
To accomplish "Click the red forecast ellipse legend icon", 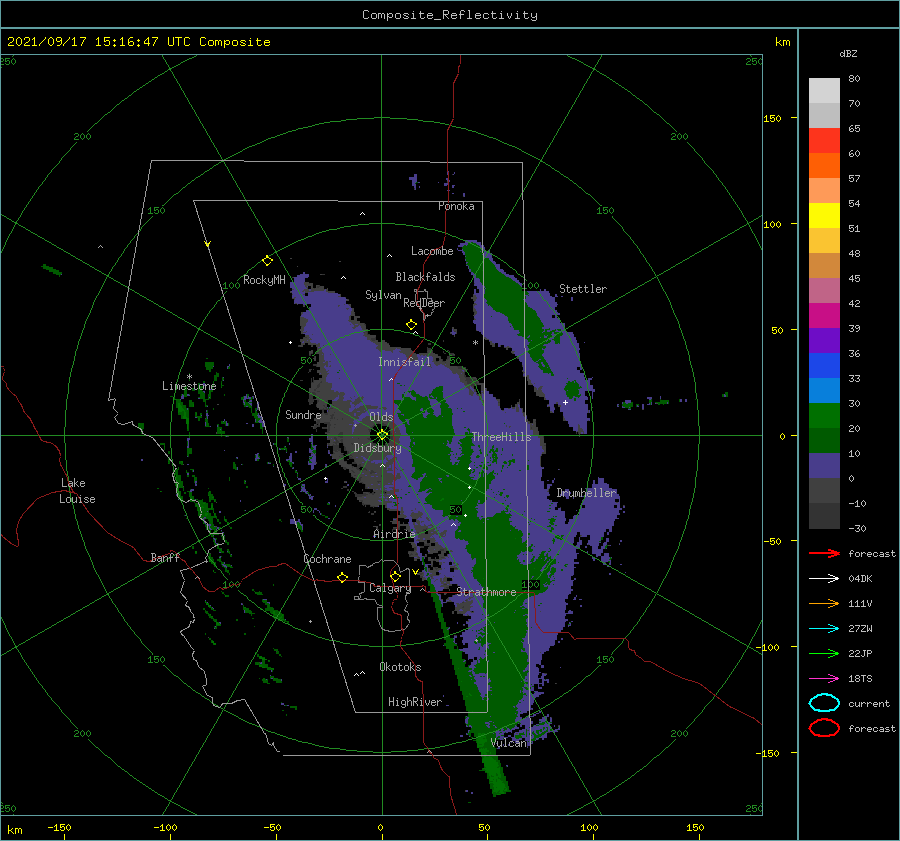I will [824, 728].
